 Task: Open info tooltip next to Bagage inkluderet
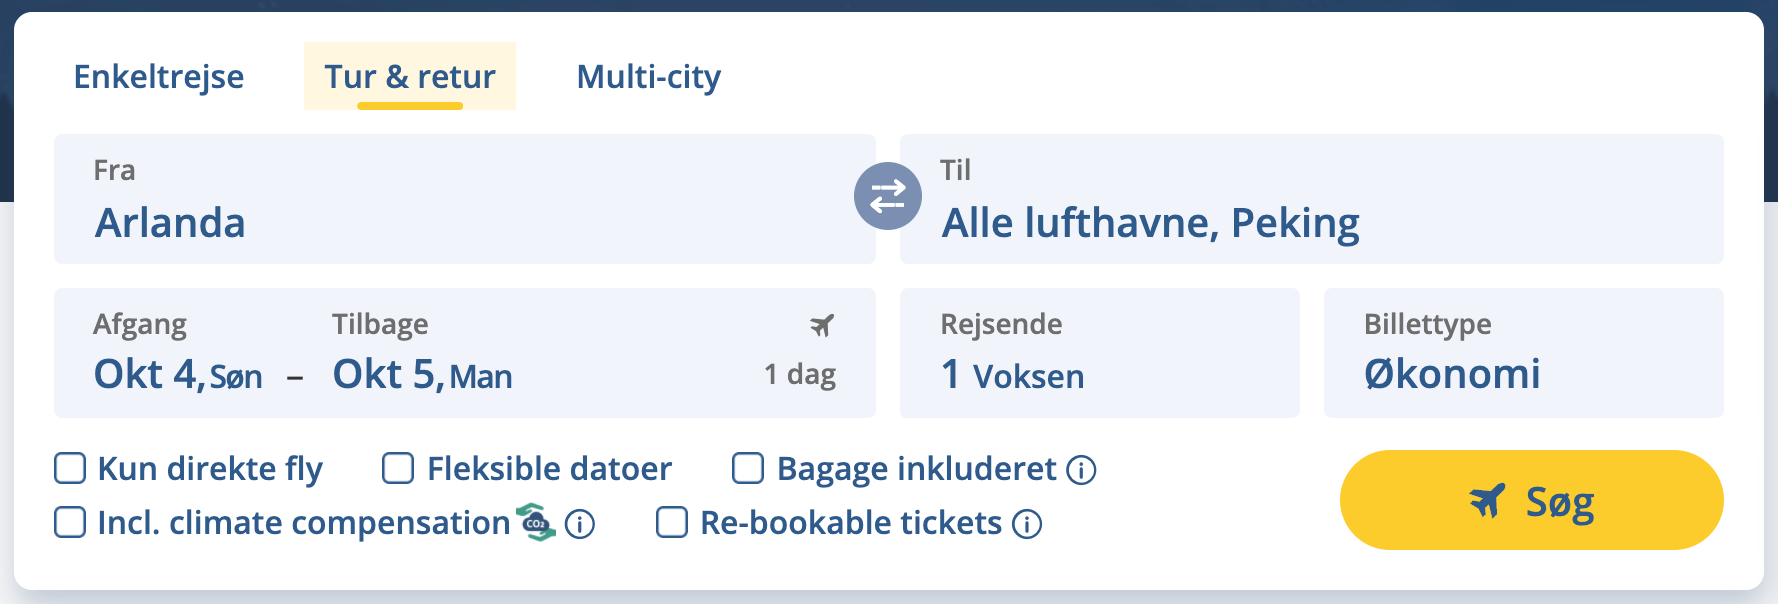(x=1081, y=469)
